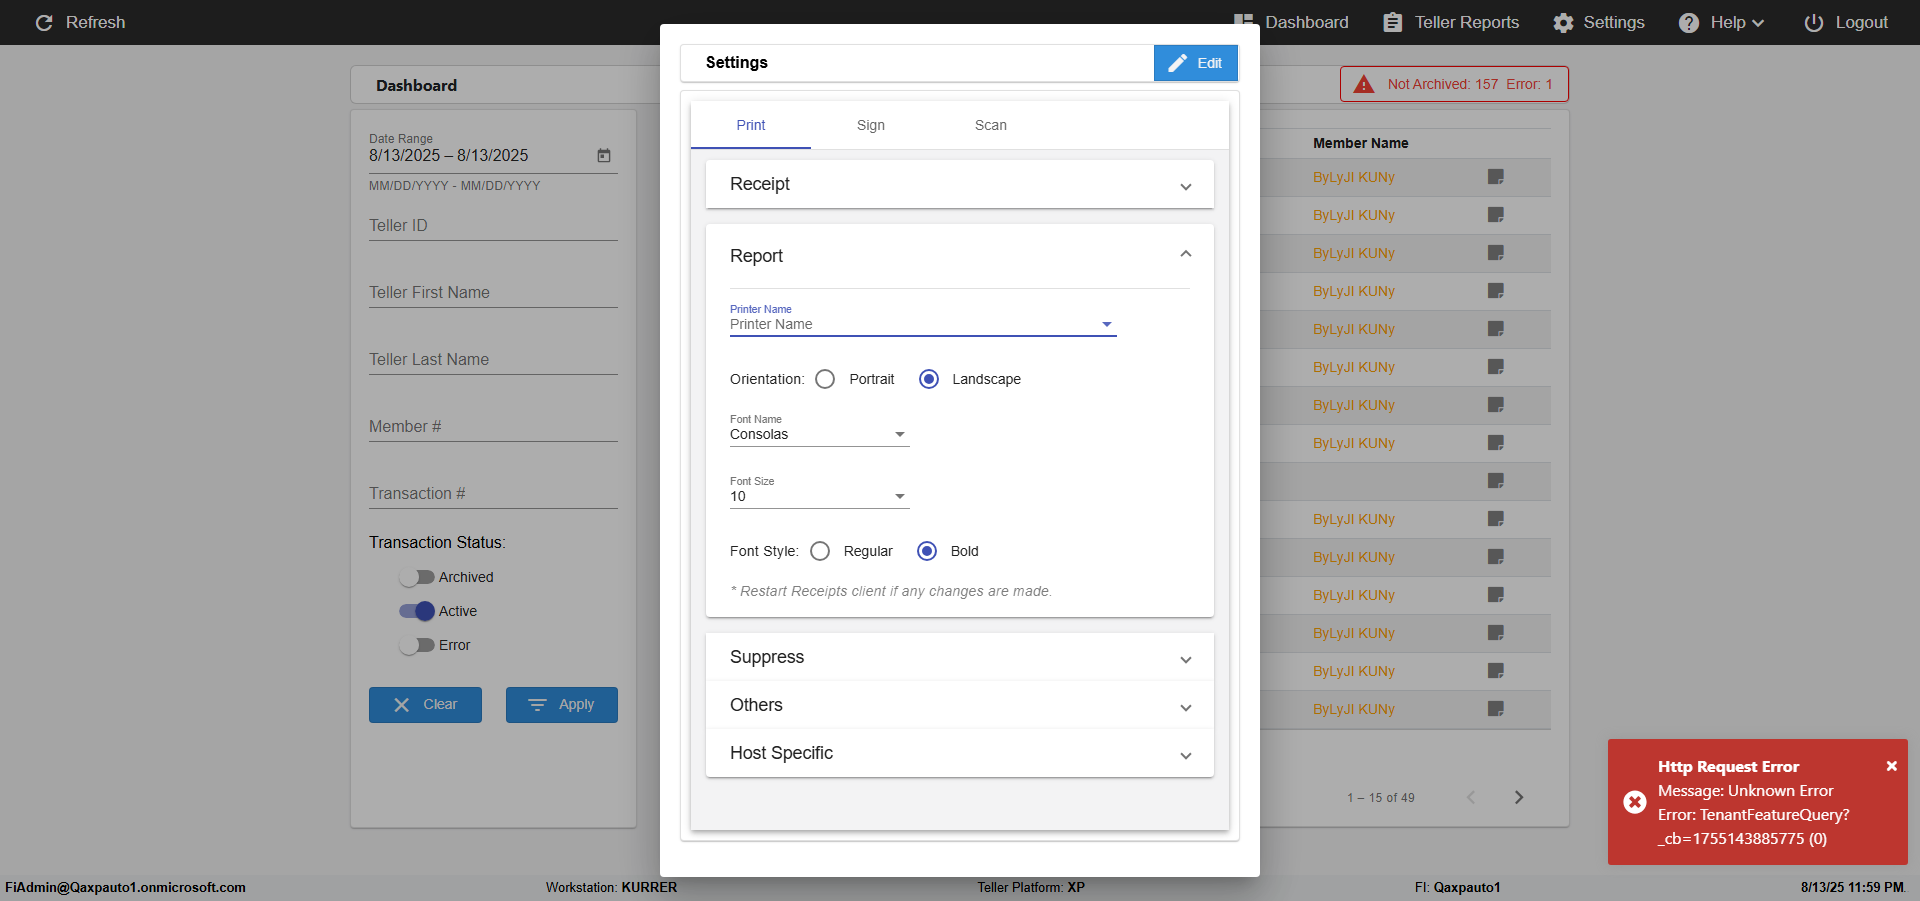Open note icon in the row without member name
1920x901 pixels.
point(1496,481)
